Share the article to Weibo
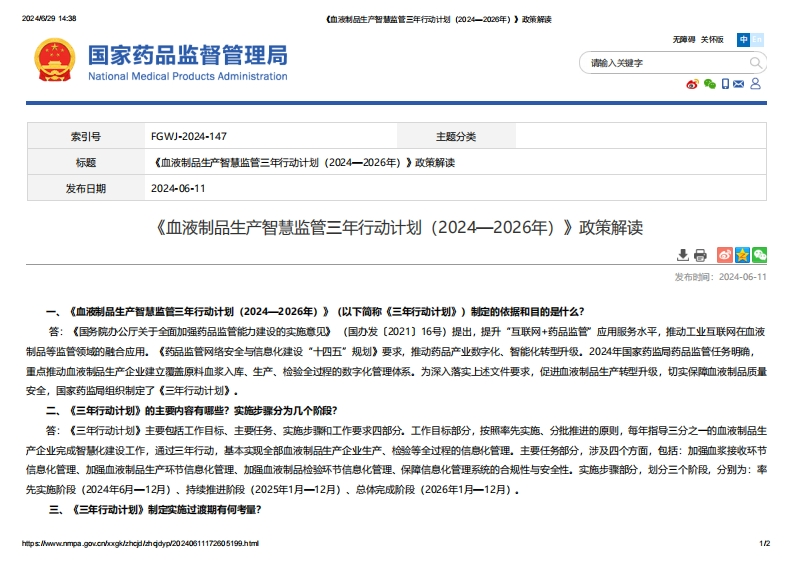This screenshot has height=561, width=793. tap(725, 255)
